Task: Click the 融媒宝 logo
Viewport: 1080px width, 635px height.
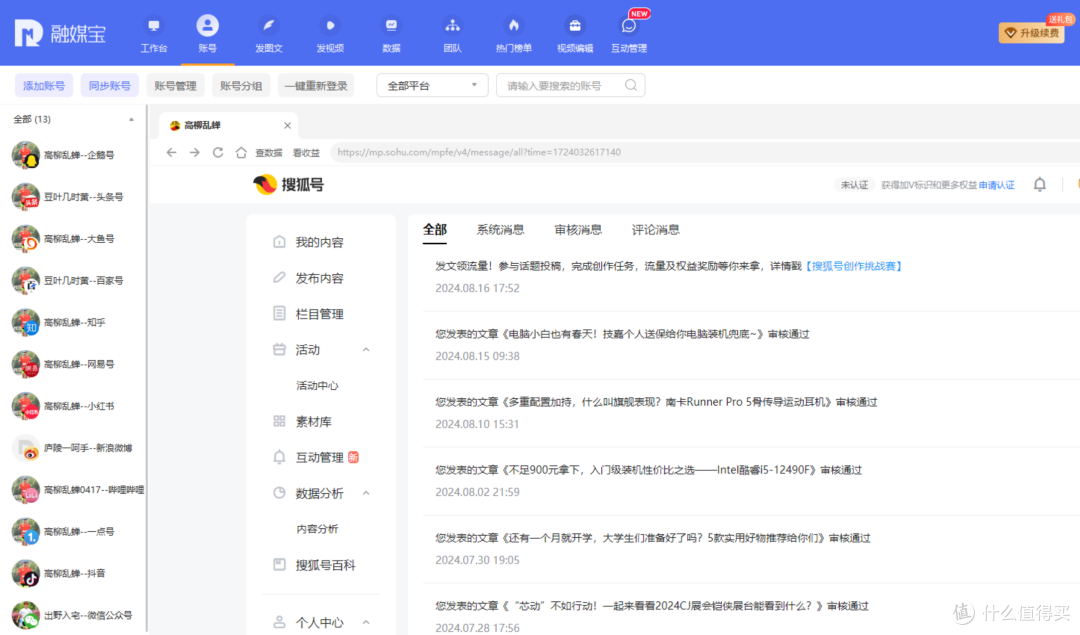Action: [x=61, y=33]
